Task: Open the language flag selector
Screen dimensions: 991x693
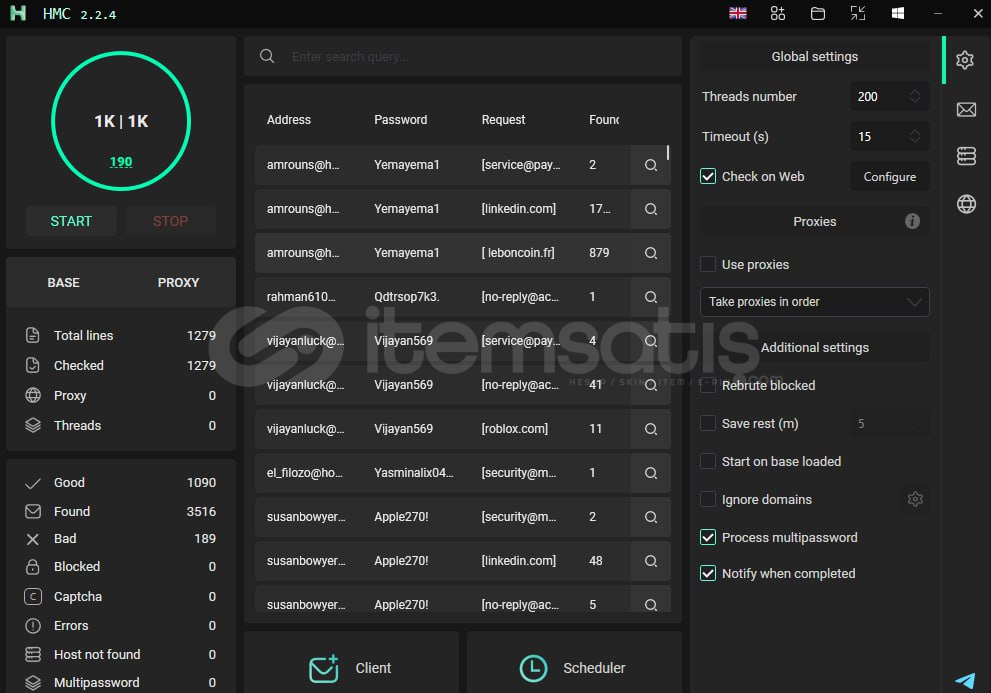Action: [x=738, y=13]
